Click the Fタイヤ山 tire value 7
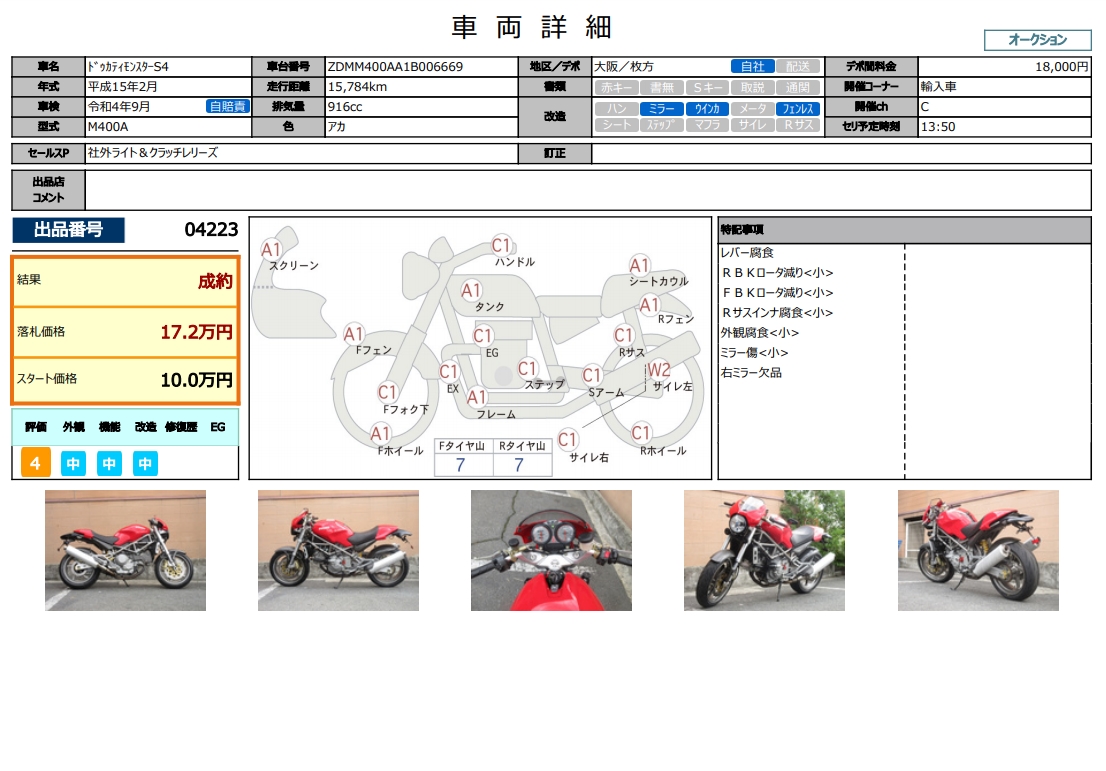1106x771 pixels. (x=461, y=465)
